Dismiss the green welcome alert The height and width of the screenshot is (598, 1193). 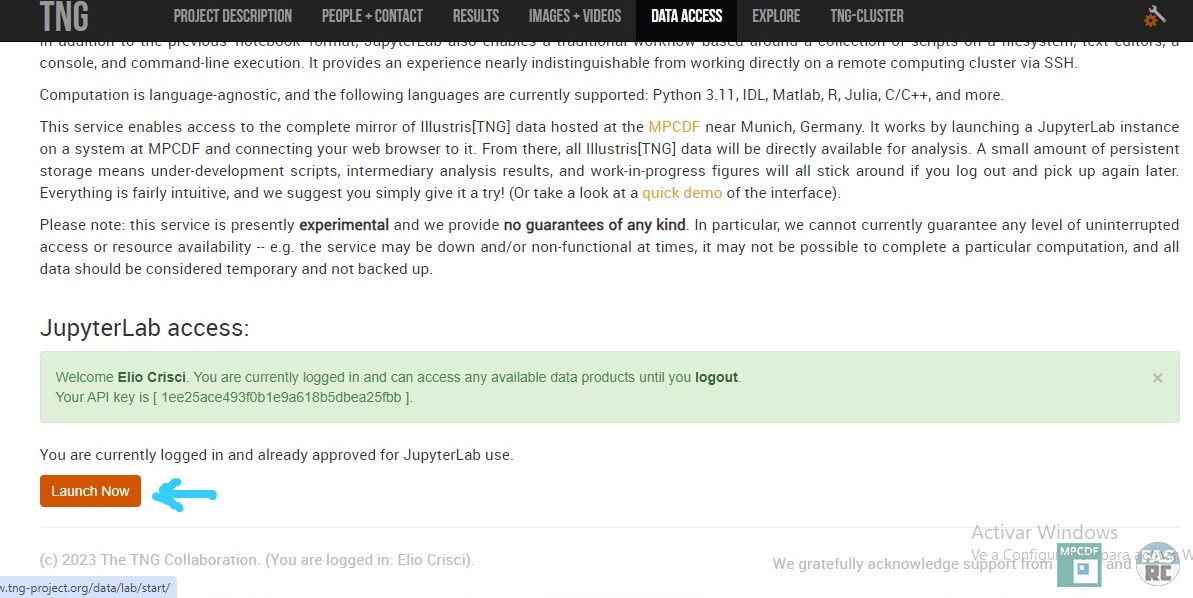click(1157, 377)
